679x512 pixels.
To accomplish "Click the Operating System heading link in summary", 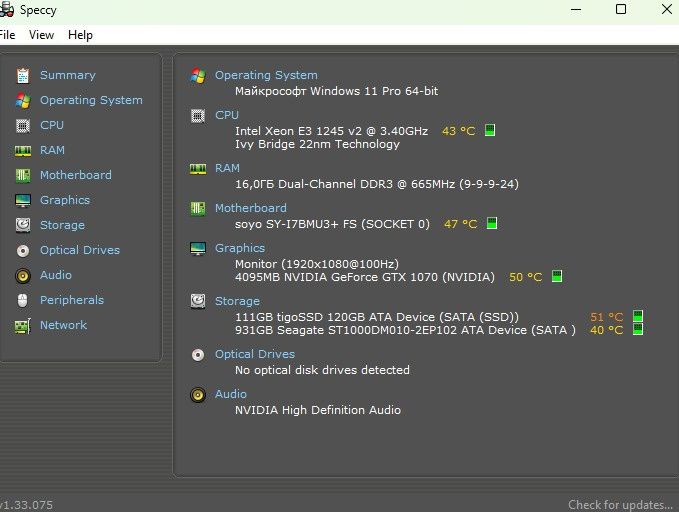I will 266,75.
